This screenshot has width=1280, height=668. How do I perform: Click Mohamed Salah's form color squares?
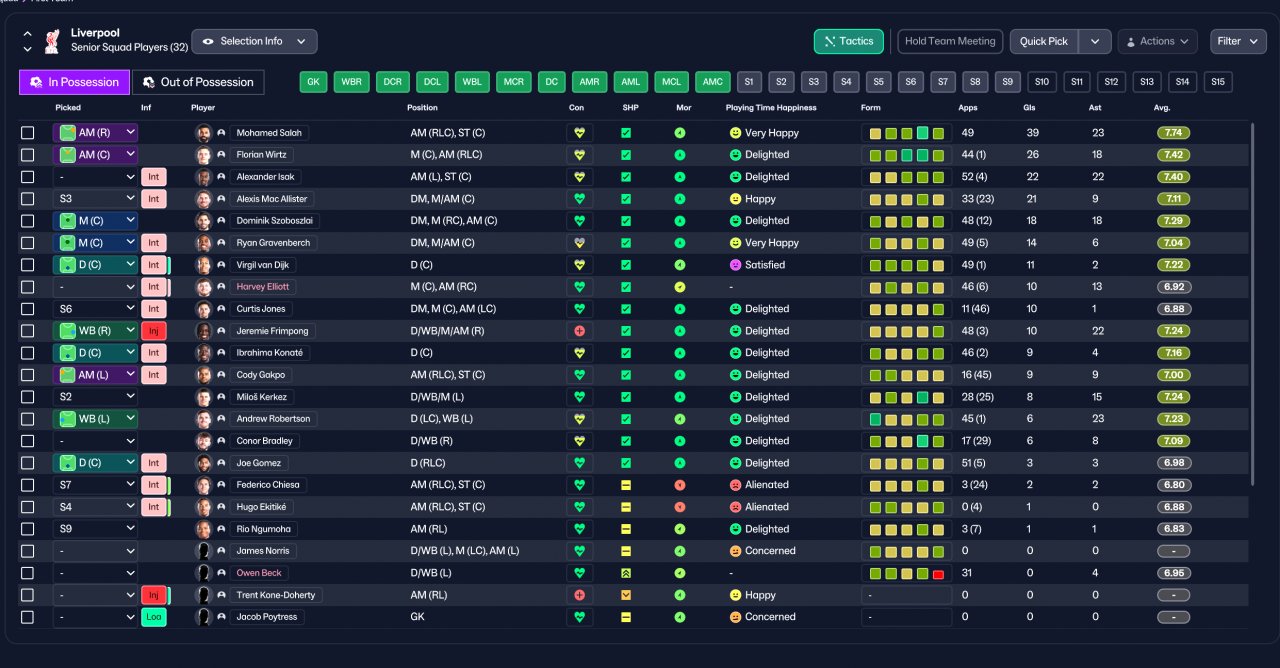[x=906, y=133]
